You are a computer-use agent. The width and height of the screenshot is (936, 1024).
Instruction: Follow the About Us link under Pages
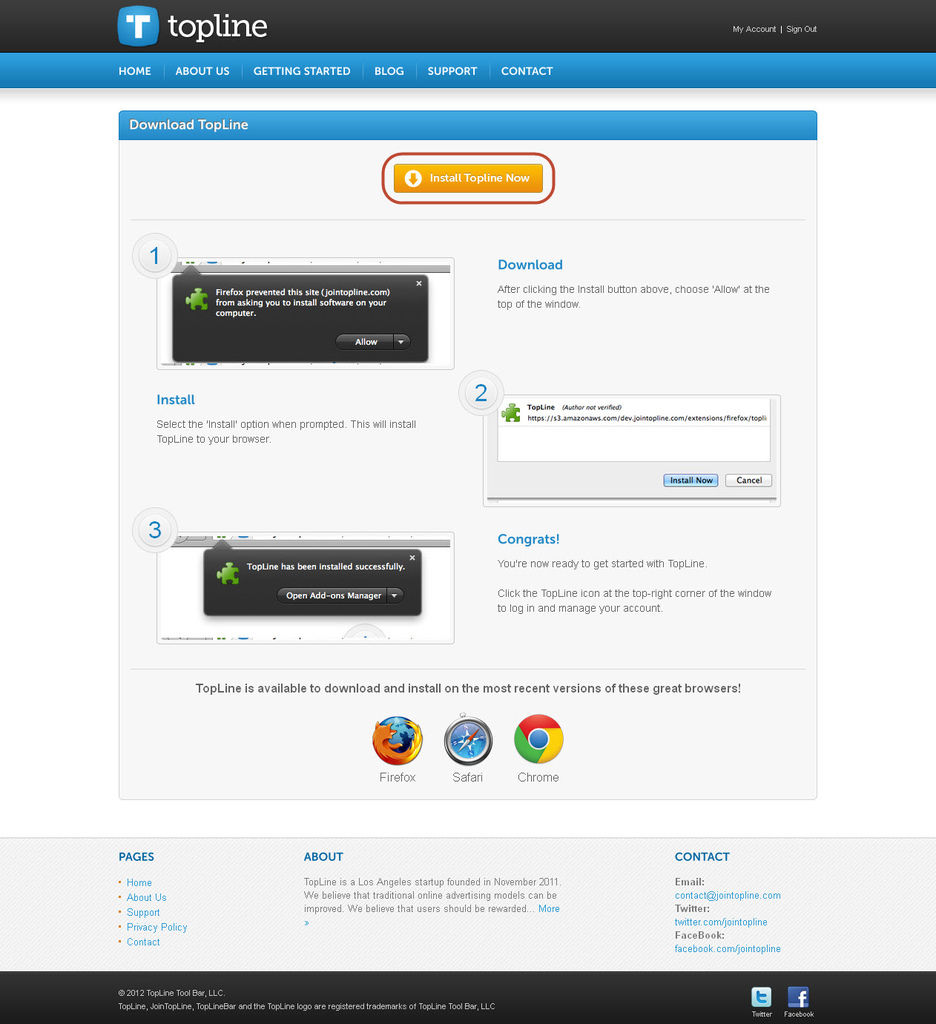coord(146,897)
